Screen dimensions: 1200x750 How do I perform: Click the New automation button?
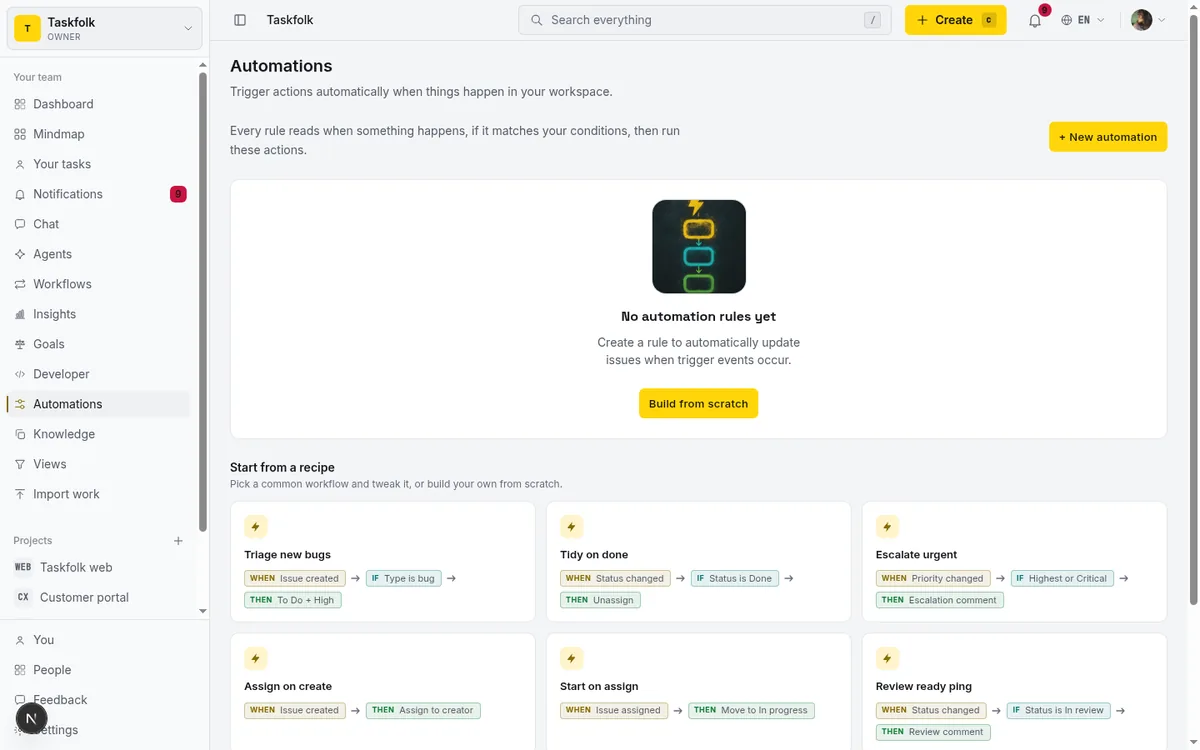coord(1108,137)
